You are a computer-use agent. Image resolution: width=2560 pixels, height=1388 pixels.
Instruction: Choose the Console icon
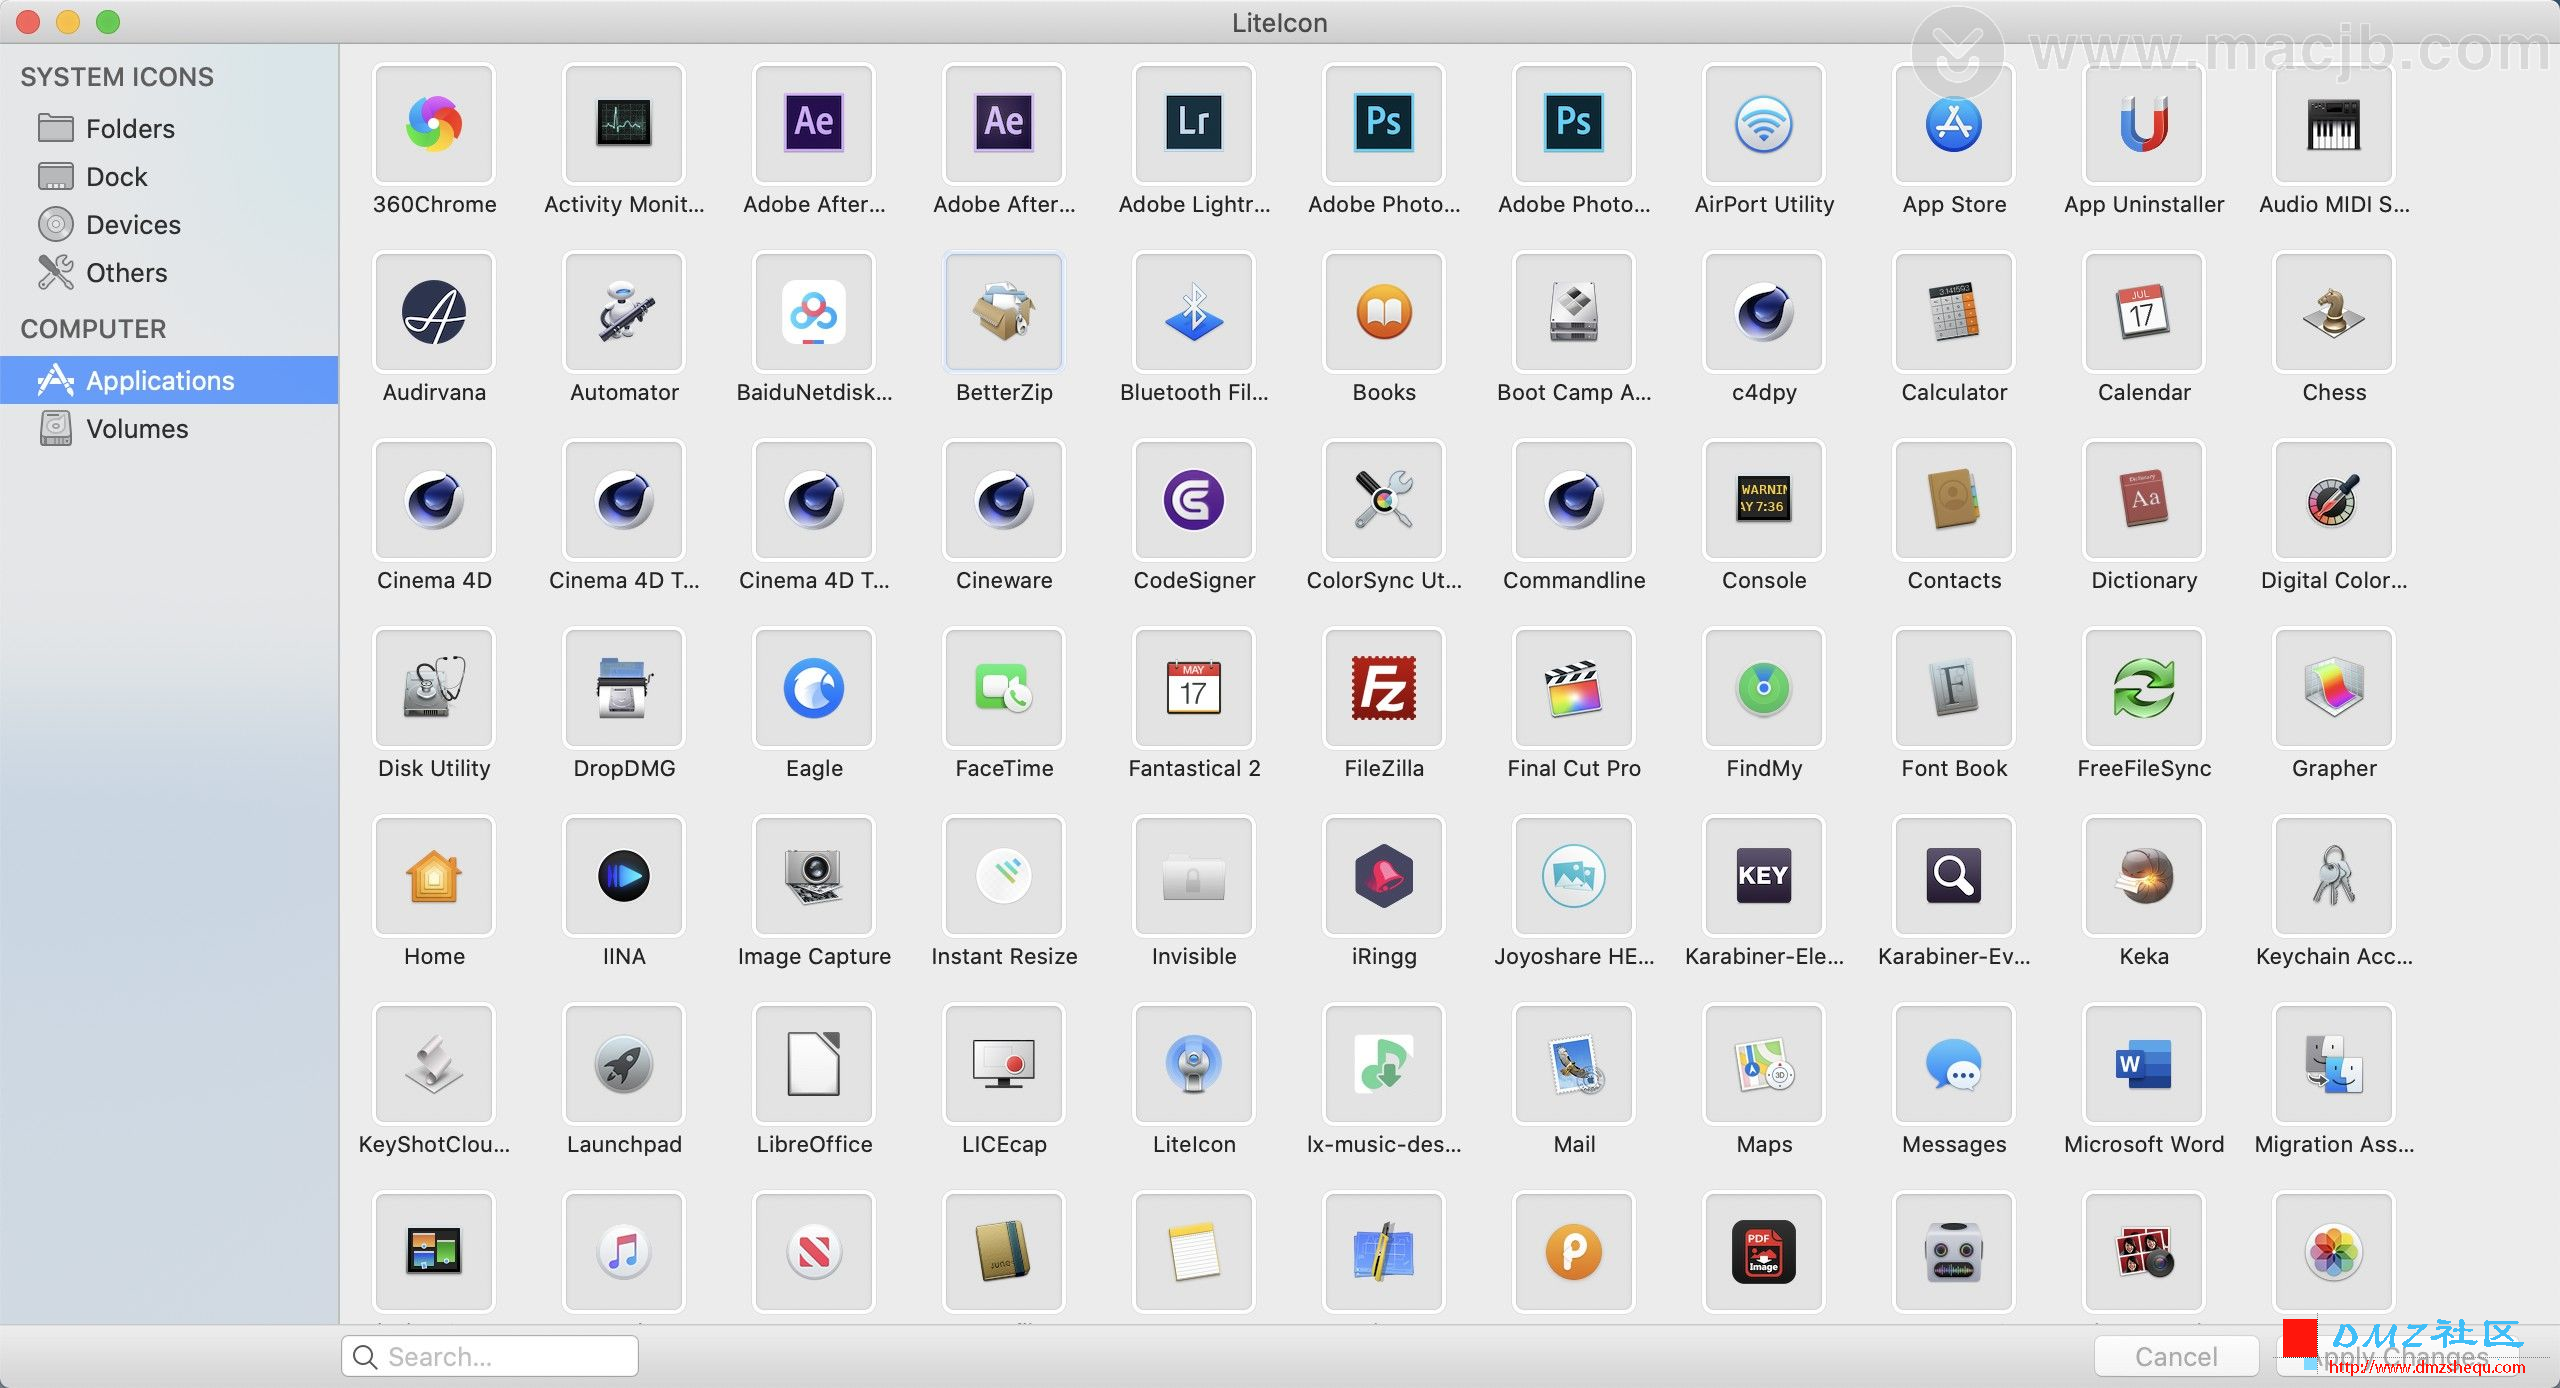pos(1764,500)
